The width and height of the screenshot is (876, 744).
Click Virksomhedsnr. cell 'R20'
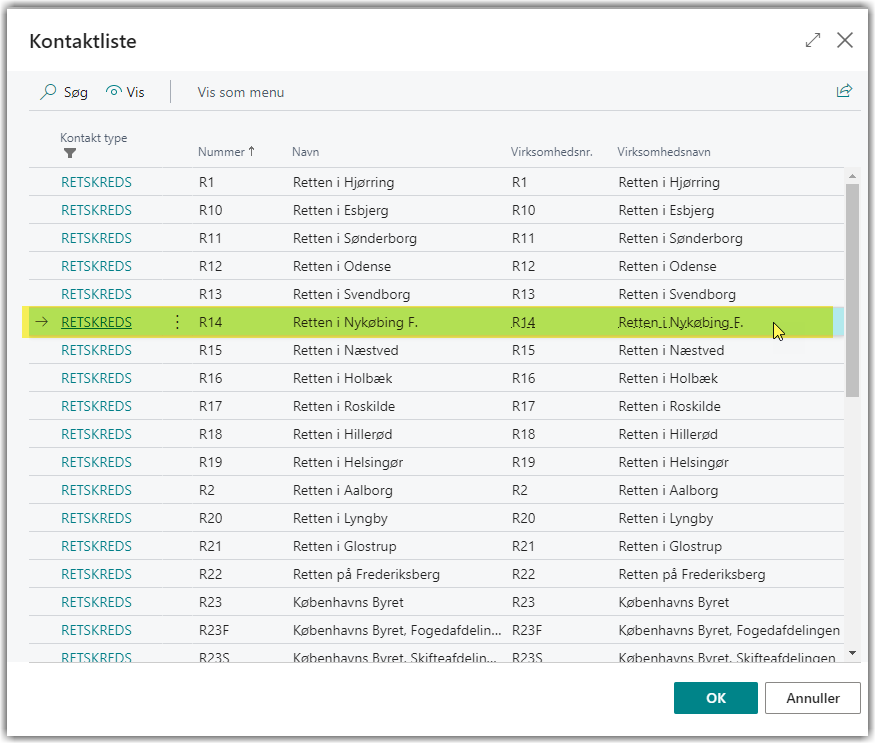(523, 518)
